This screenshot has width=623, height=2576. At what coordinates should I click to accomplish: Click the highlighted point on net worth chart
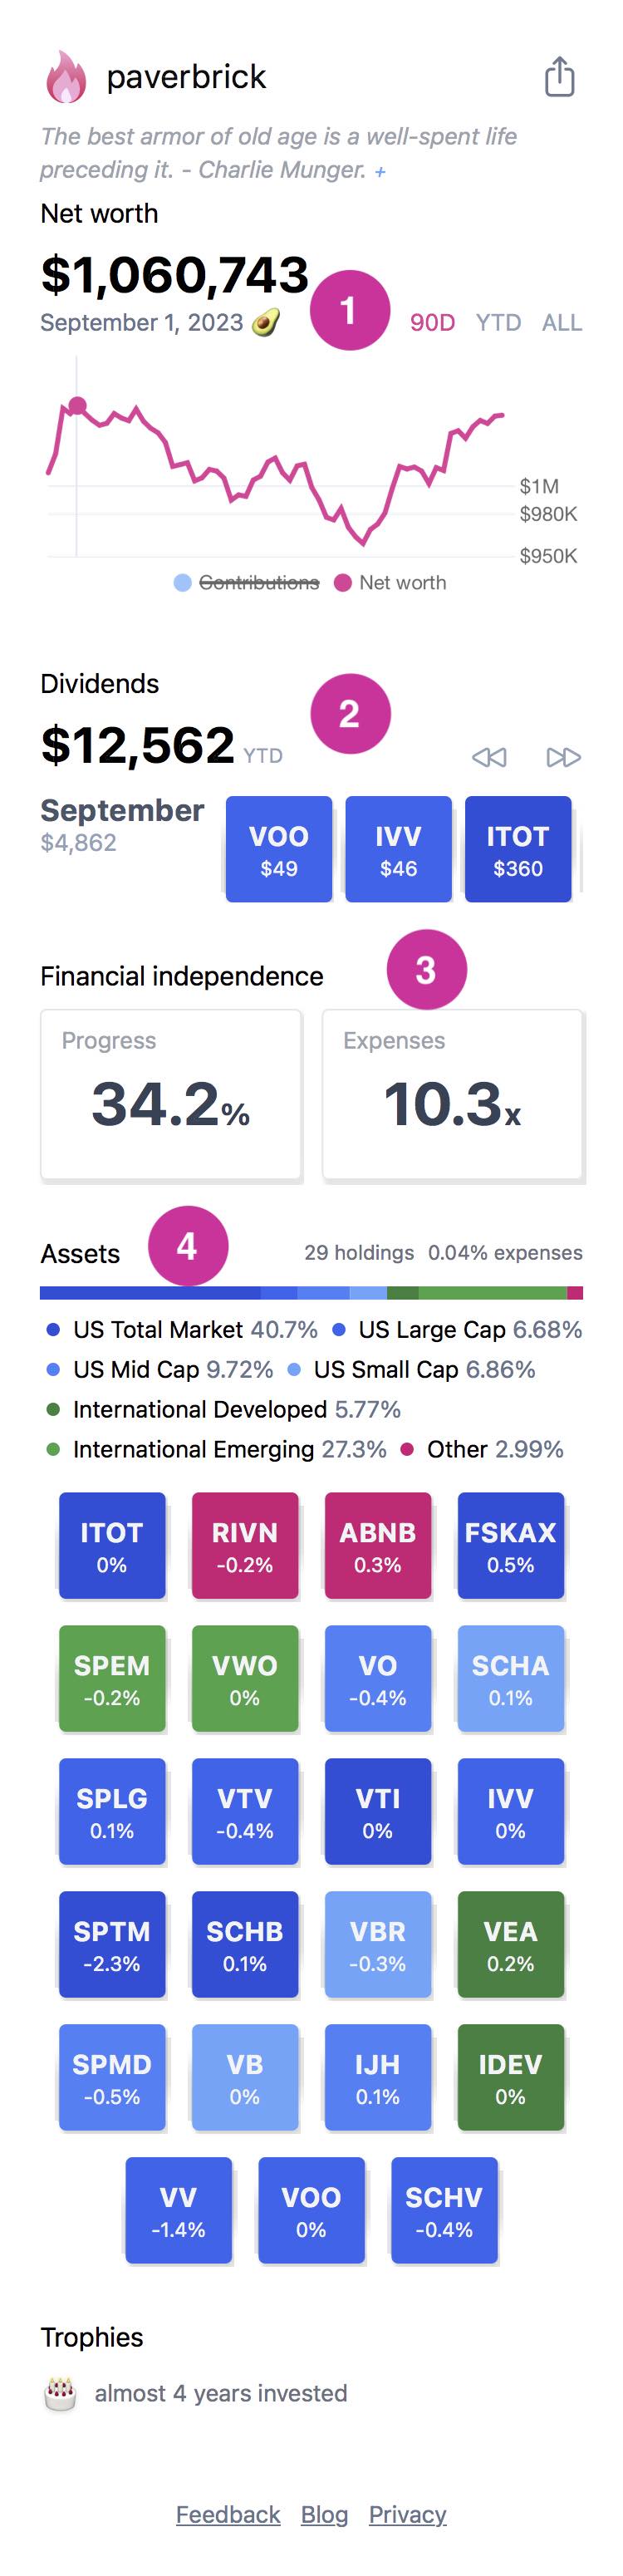[x=77, y=405]
